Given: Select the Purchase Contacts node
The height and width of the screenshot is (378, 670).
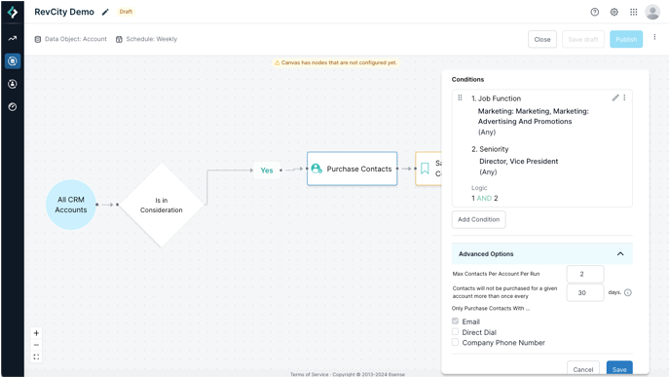Looking at the screenshot, I should pyautogui.click(x=352, y=169).
